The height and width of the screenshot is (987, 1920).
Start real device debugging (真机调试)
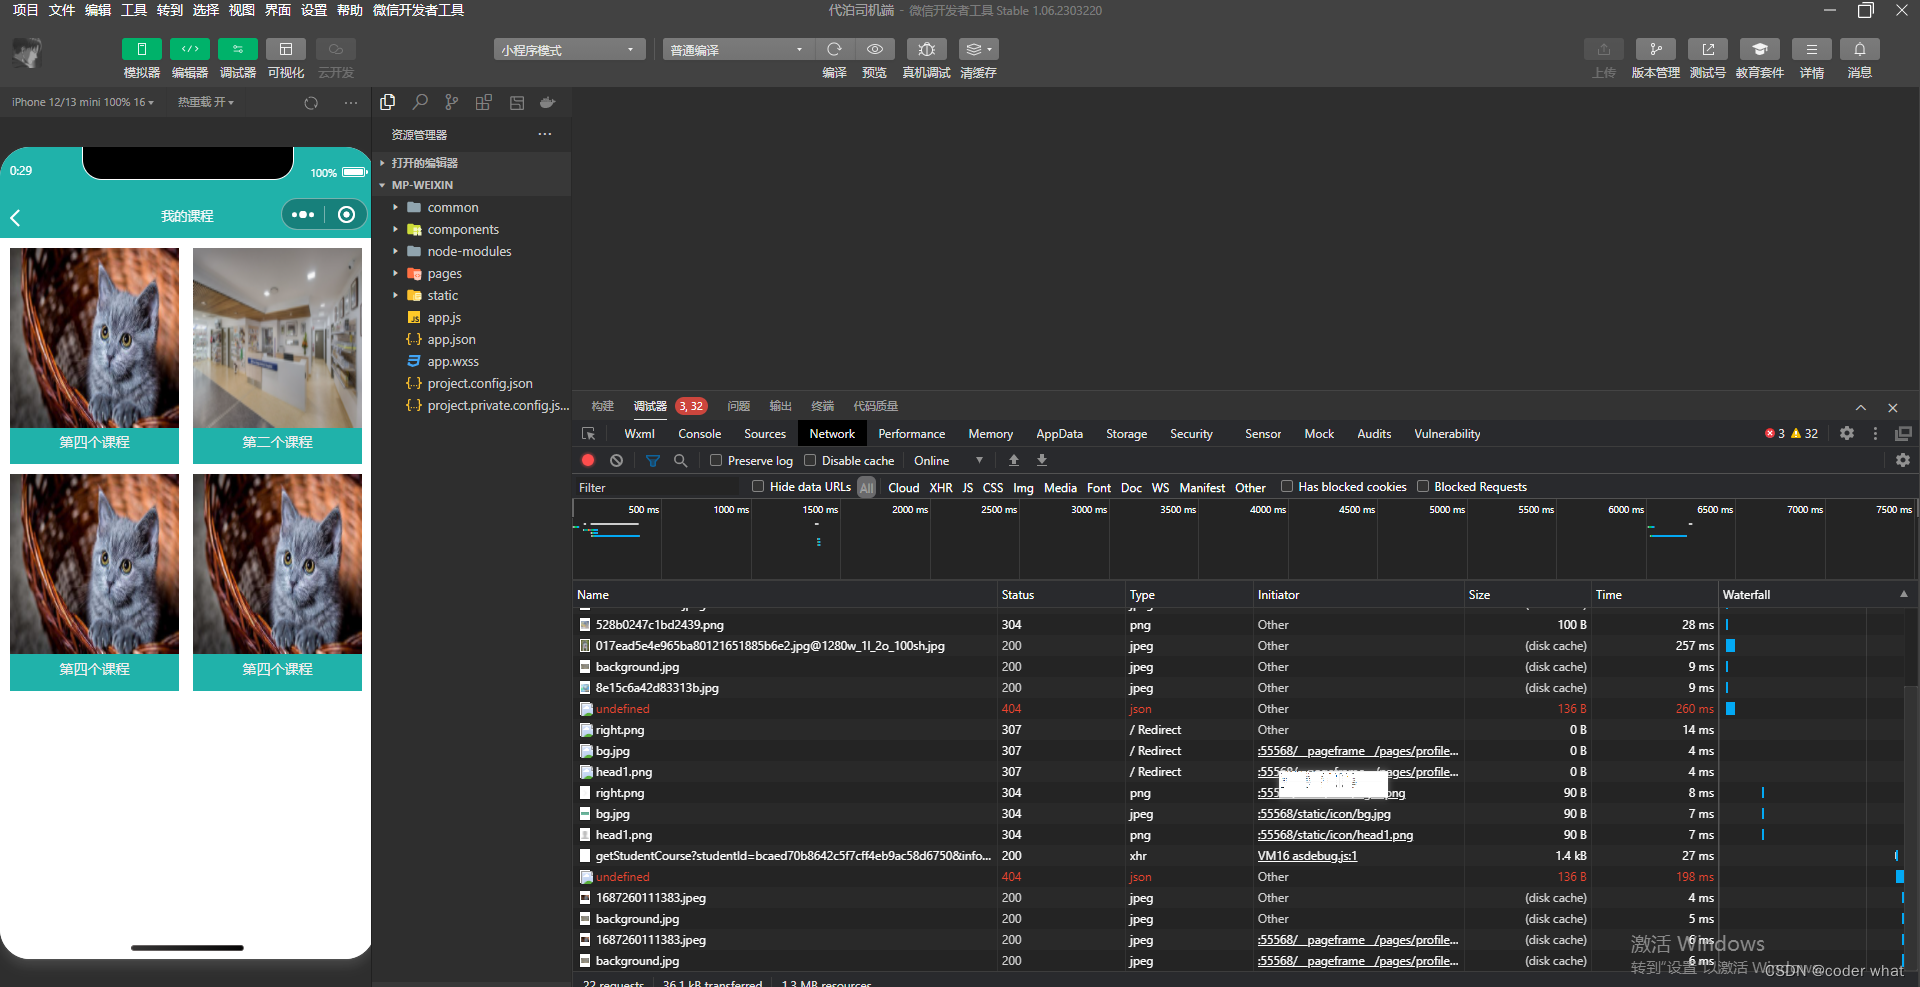pos(926,49)
